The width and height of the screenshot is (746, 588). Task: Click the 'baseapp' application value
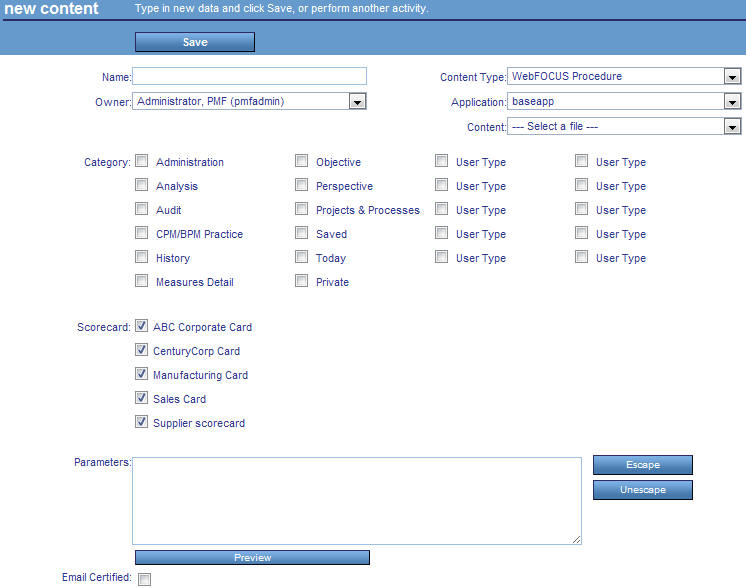(533, 101)
